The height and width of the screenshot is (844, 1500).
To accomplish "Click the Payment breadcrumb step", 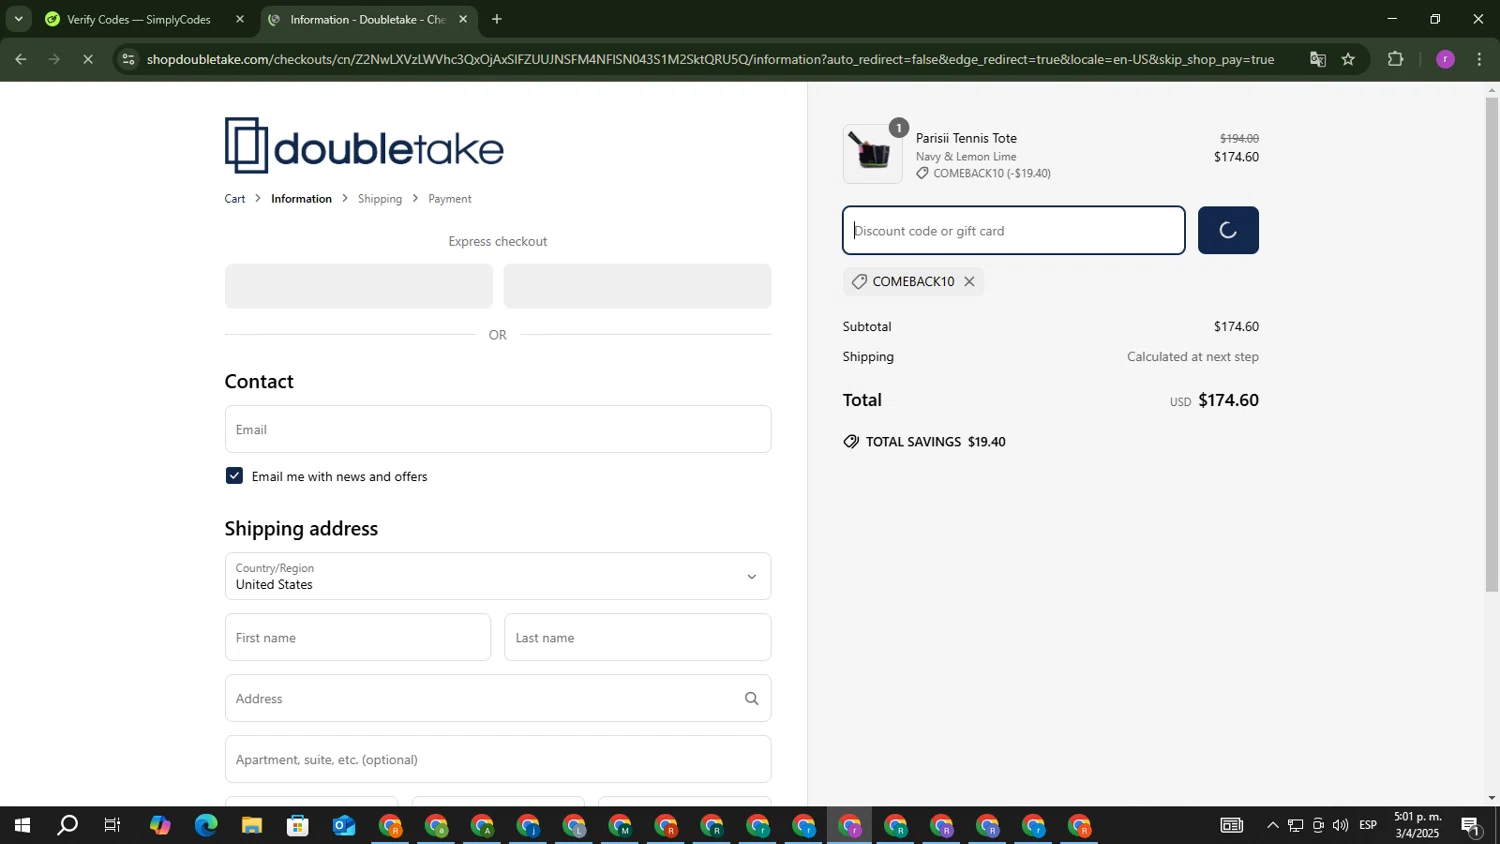I will pyautogui.click(x=450, y=199).
